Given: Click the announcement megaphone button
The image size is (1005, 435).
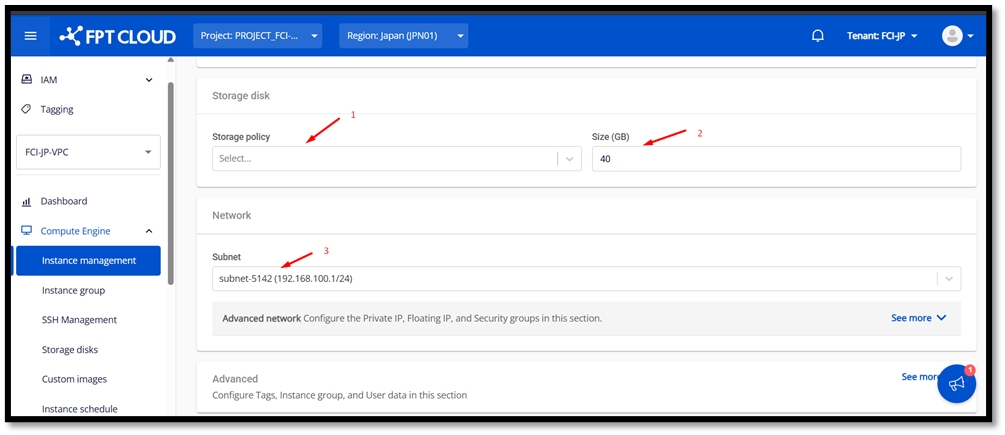Looking at the screenshot, I should pyautogui.click(x=956, y=384).
